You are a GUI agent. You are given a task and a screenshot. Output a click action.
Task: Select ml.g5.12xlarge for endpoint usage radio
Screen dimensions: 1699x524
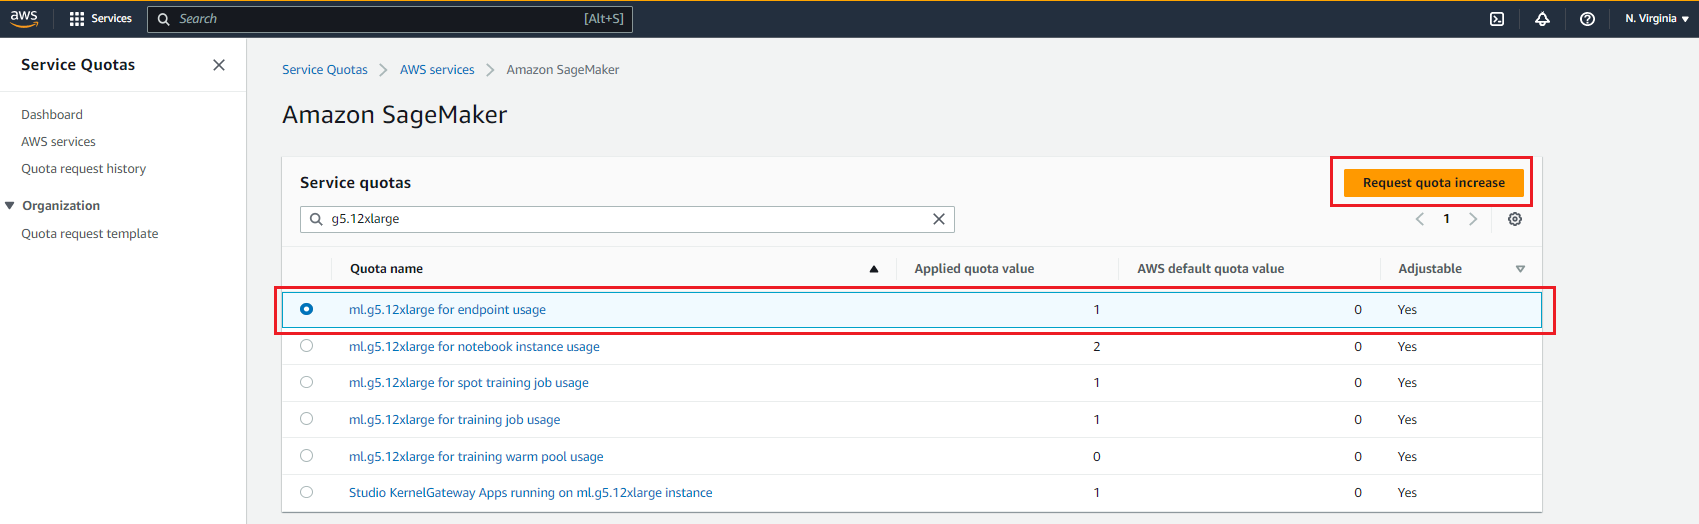[307, 309]
